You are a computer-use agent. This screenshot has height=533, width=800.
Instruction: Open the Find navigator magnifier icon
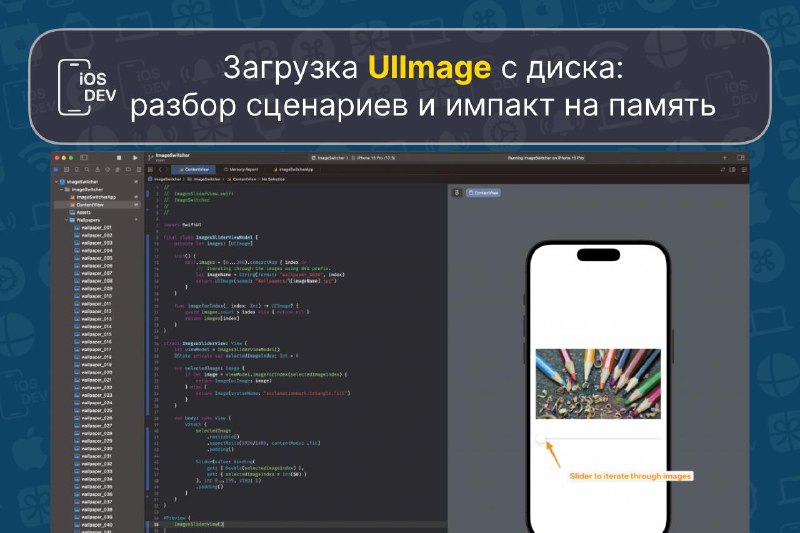click(87, 169)
